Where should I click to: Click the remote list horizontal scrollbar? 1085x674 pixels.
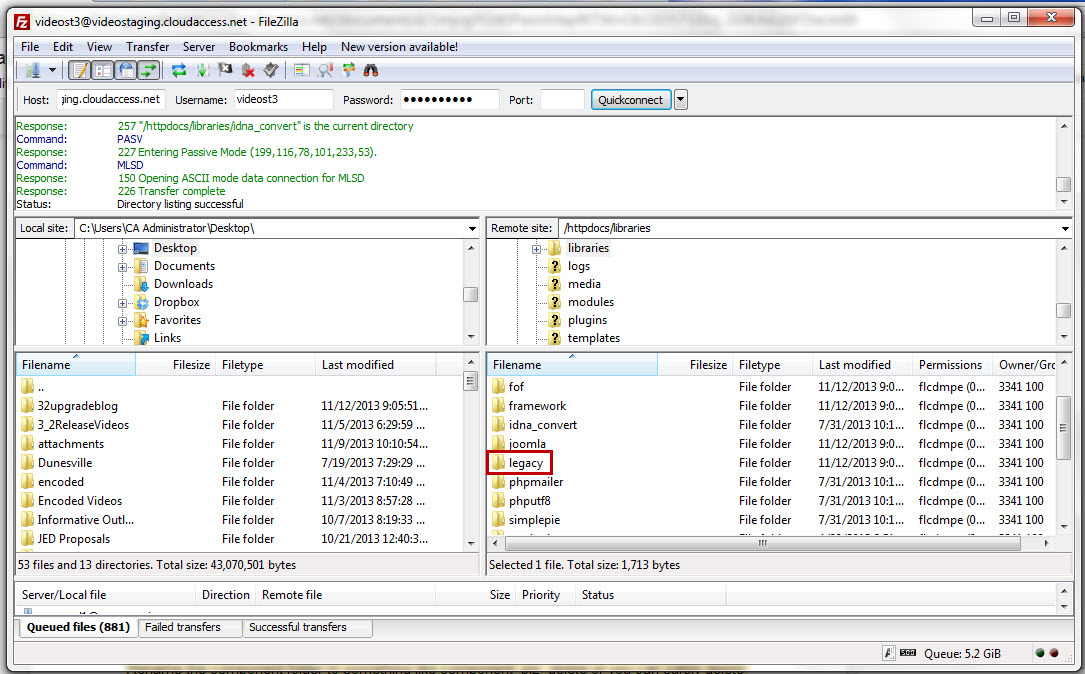[x=762, y=543]
